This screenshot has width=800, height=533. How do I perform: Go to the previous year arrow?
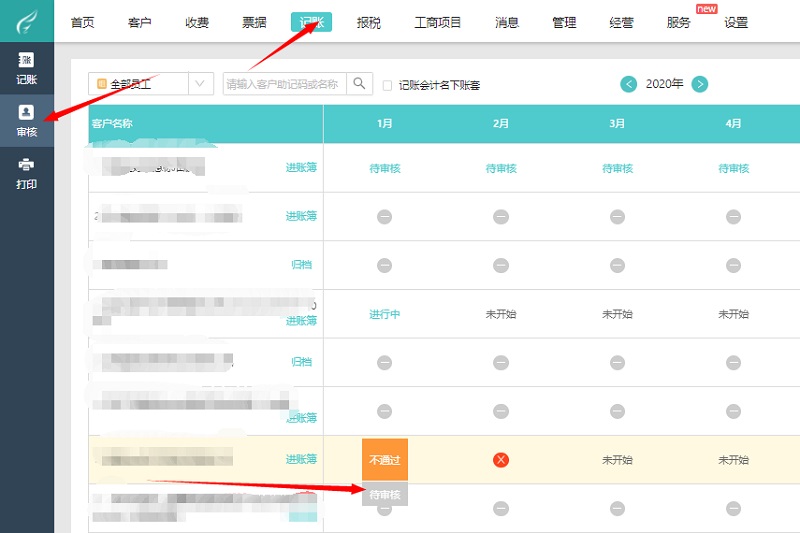point(629,84)
